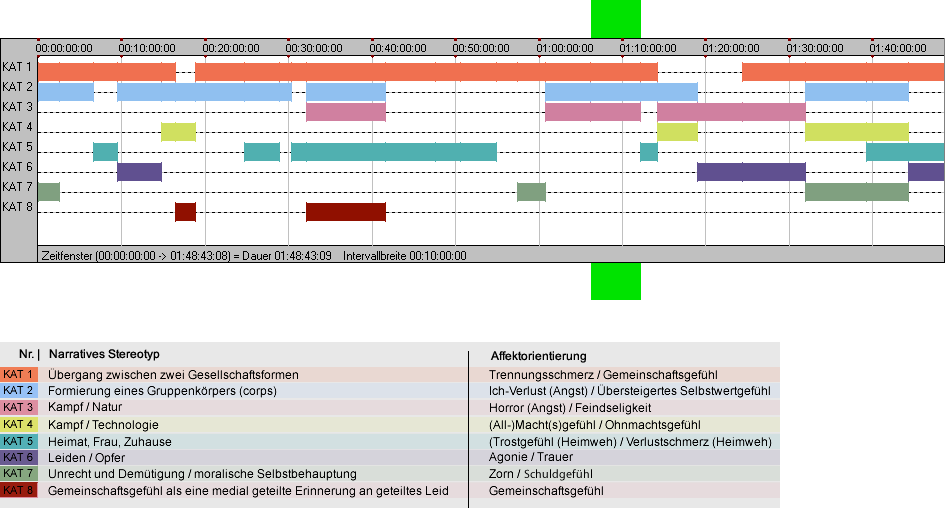Select 'Formierung eines Gruppenkörpers (corps)' text
The image size is (945, 530).
pyautogui.click(x=163, y=391)
